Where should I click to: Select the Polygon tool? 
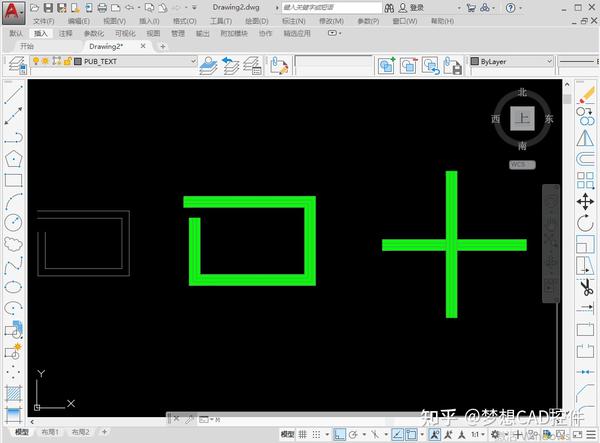[x=13, y=158]
